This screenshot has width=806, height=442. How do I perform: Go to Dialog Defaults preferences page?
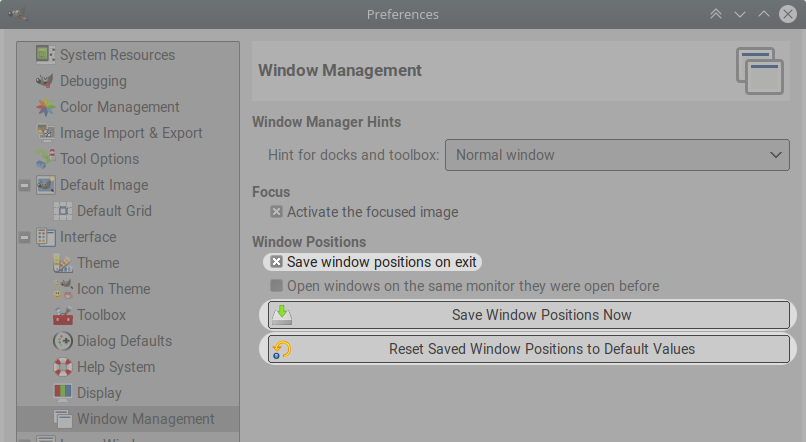coord(124,341)
